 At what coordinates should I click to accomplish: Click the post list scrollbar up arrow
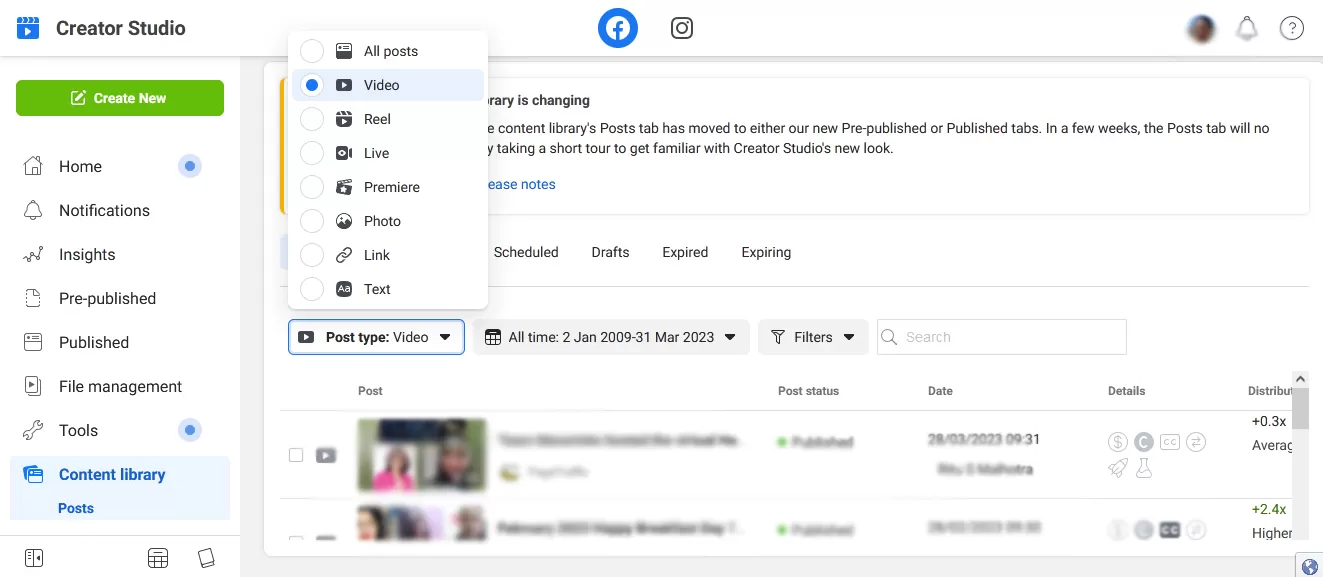(x=1300, y=379)
